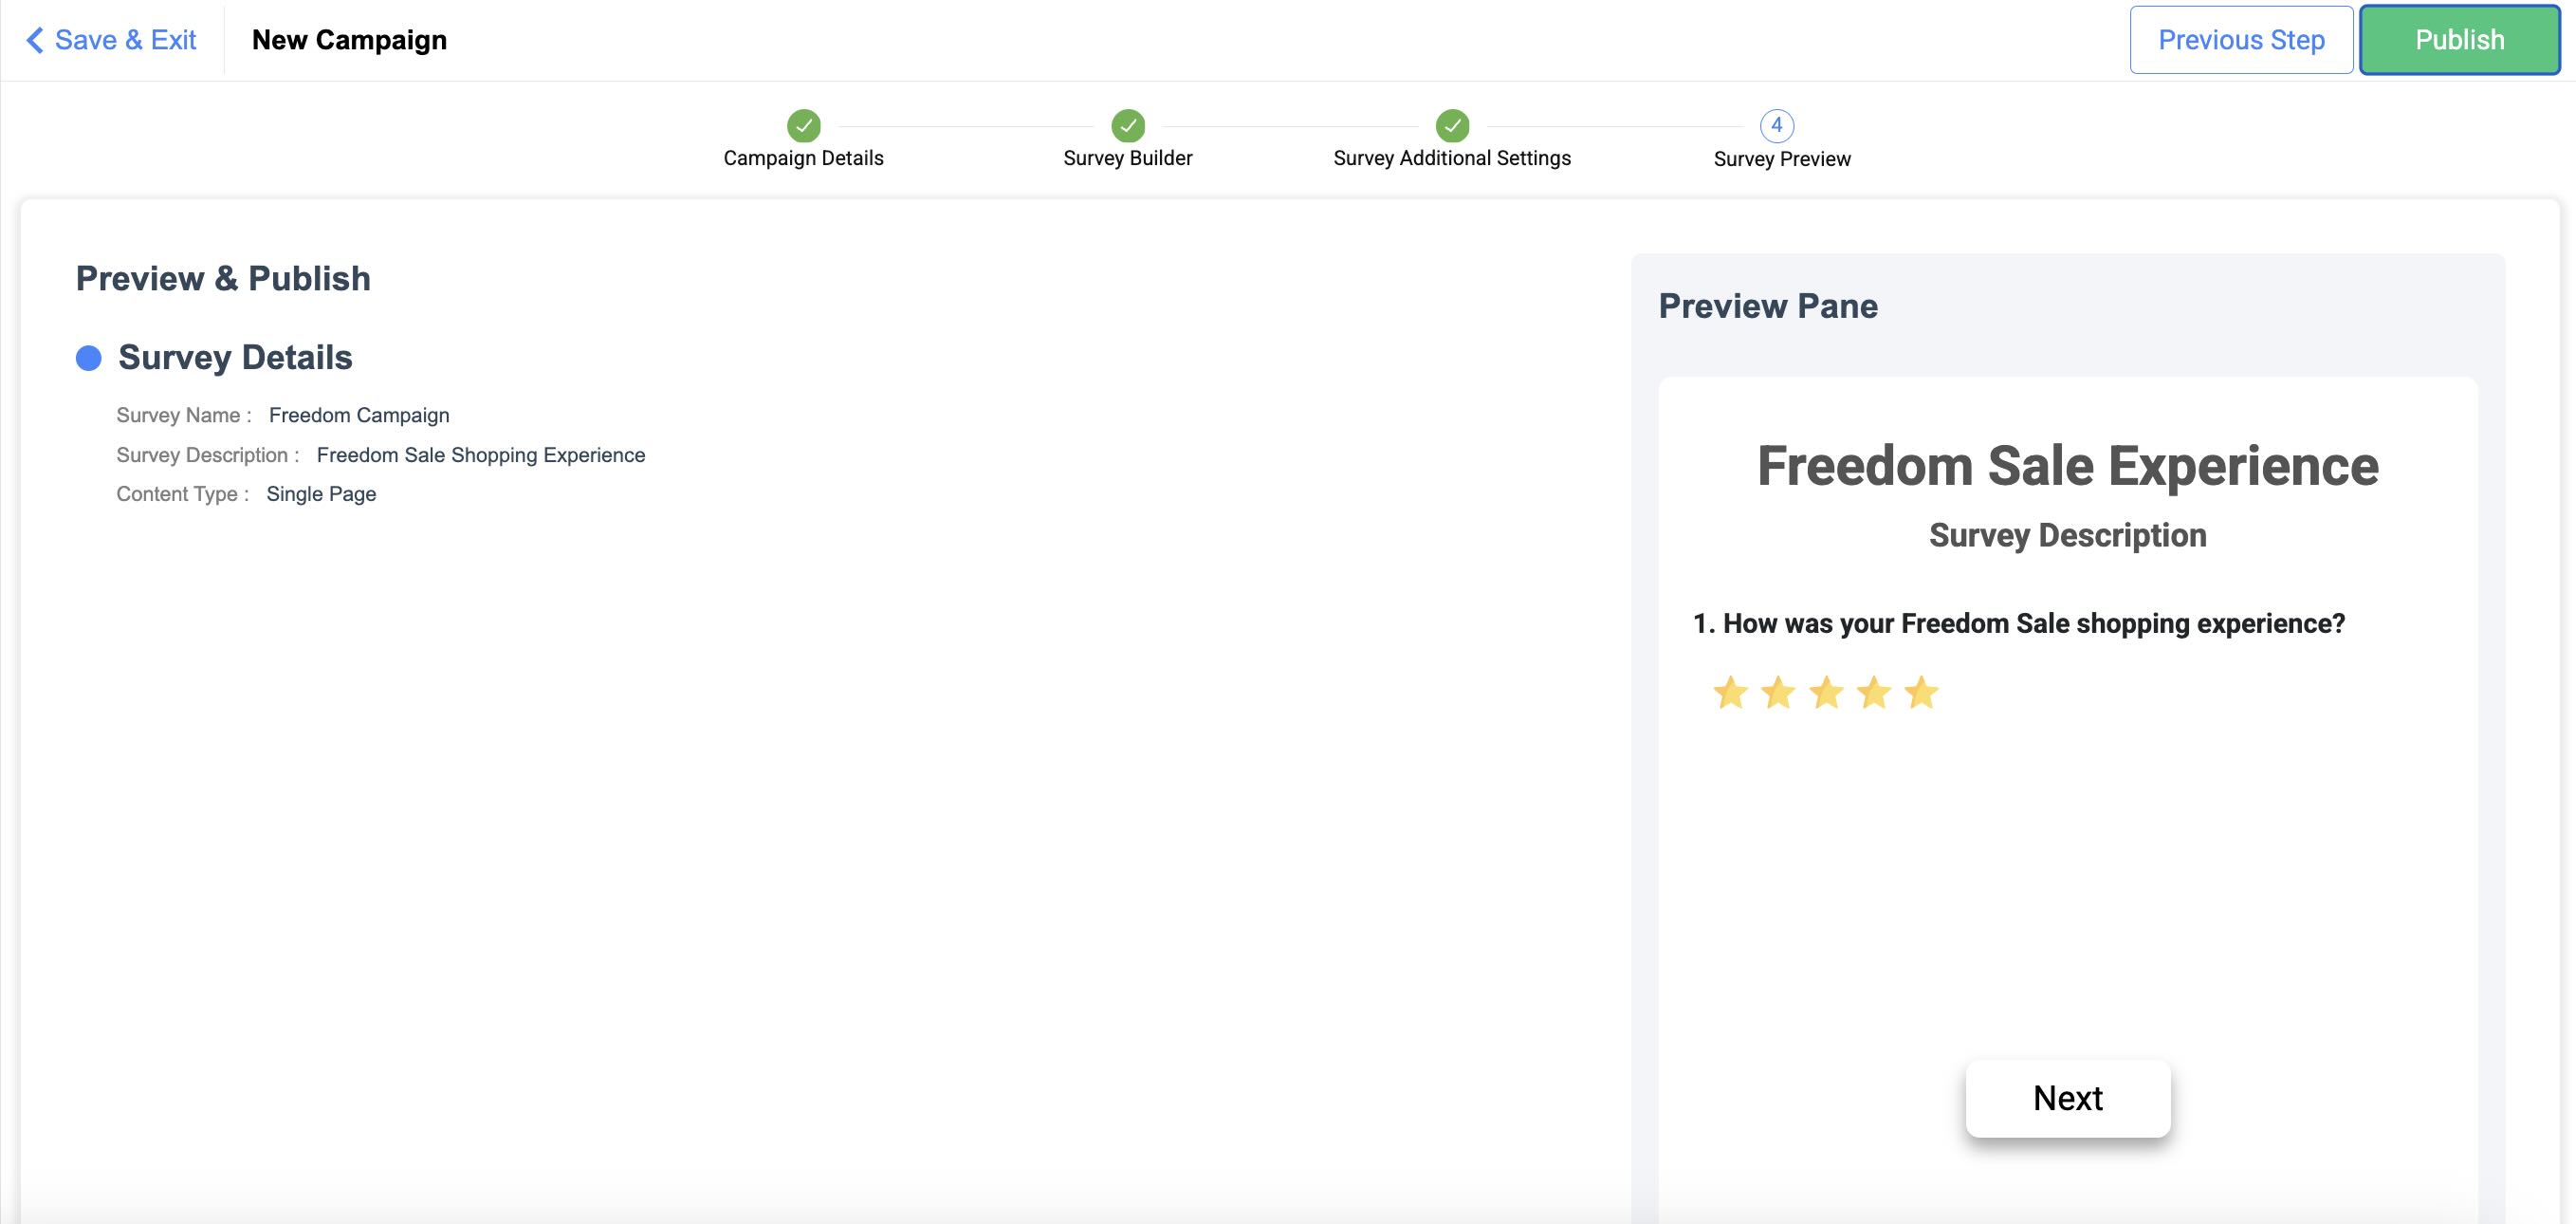
Task: Open Survey Additional Settings step label
Action: point(1452,158)
